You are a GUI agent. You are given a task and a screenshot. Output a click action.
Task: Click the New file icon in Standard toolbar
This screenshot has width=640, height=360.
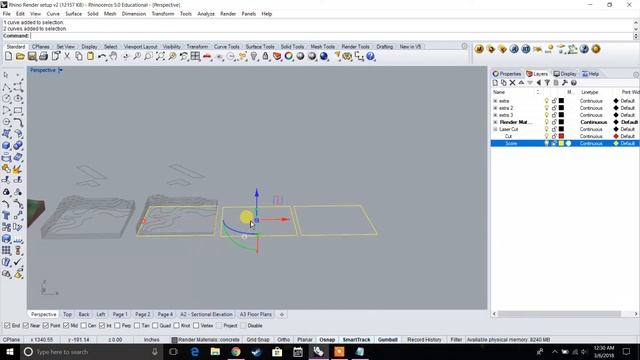[x=9, y=56]
